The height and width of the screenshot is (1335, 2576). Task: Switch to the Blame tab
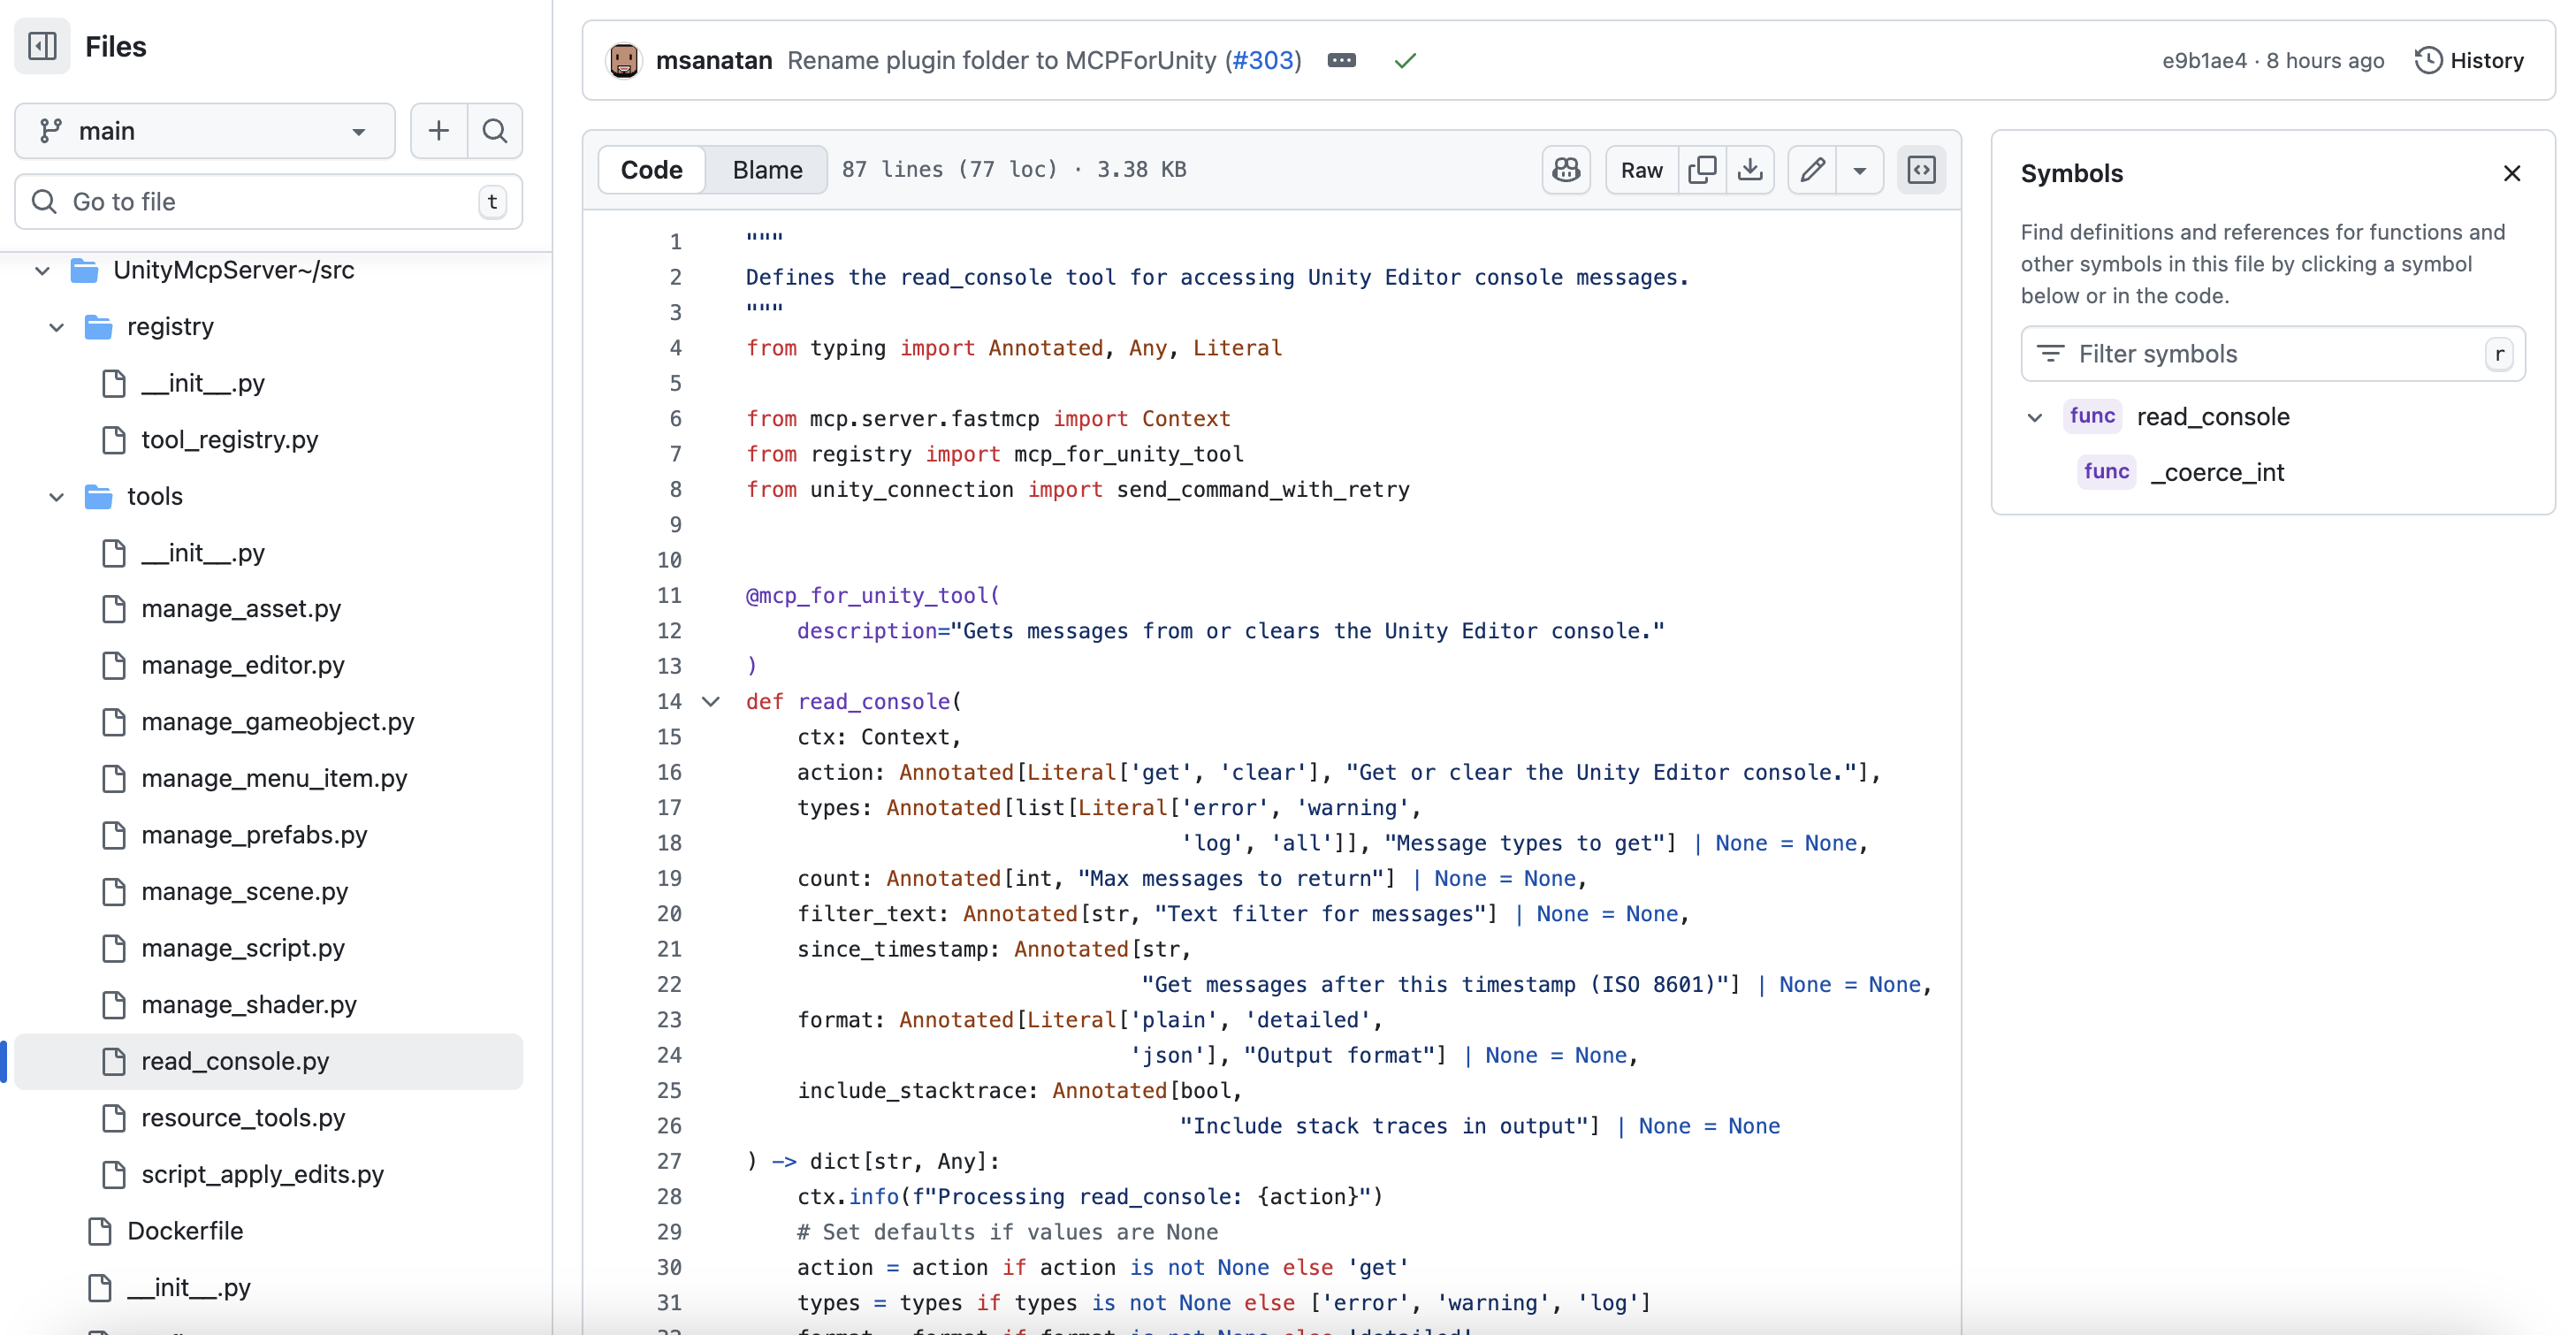(x=766, y=170)
